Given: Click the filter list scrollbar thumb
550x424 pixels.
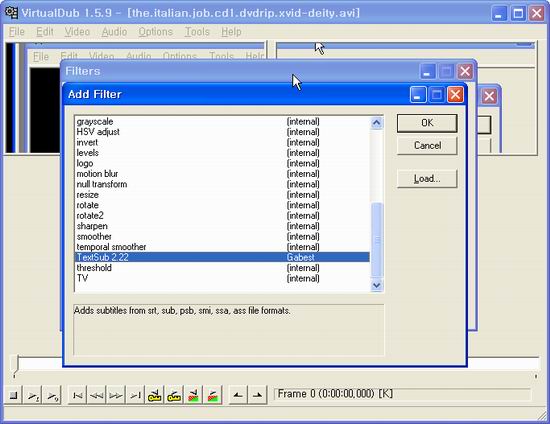Looking at the screenshot, I should [377, 240].
